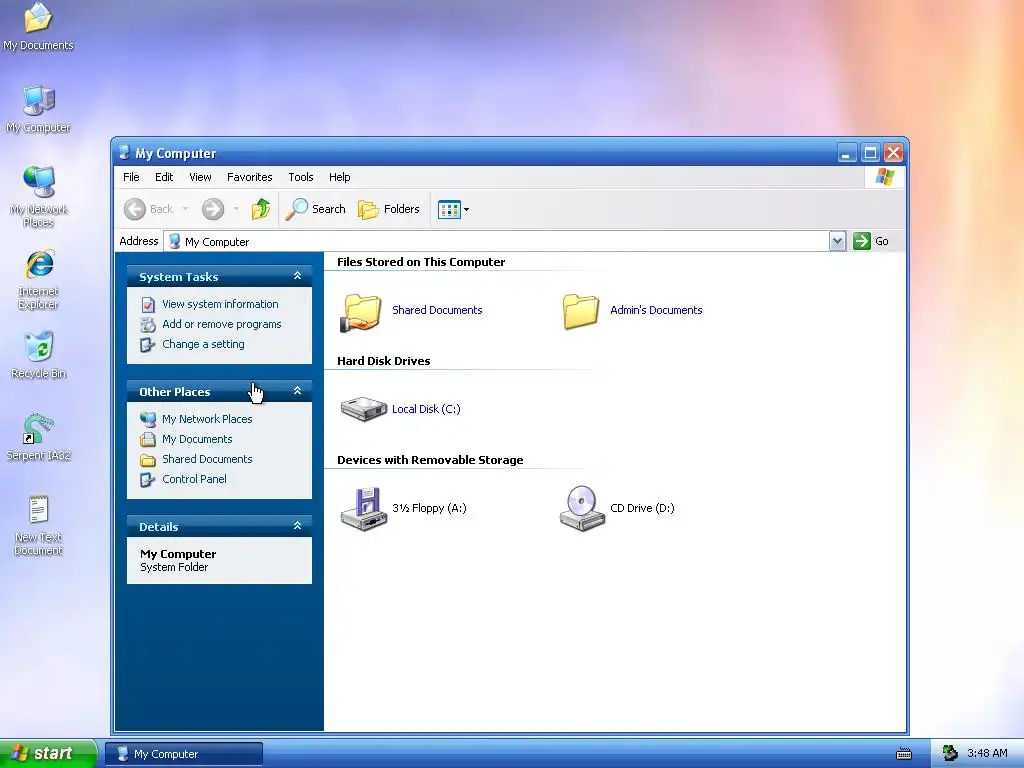Open the Views dropdown in toolbar
The image size is (1024, 768).
(453, 210)
